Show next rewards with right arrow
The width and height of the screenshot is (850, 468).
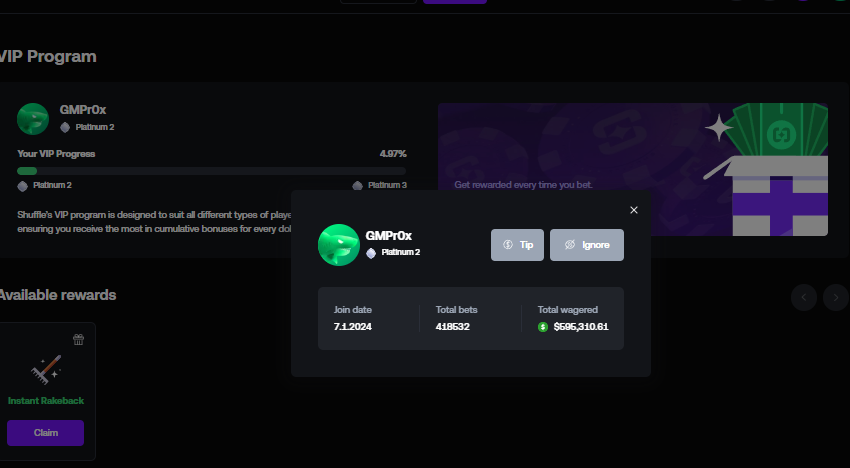pos(836,297)
